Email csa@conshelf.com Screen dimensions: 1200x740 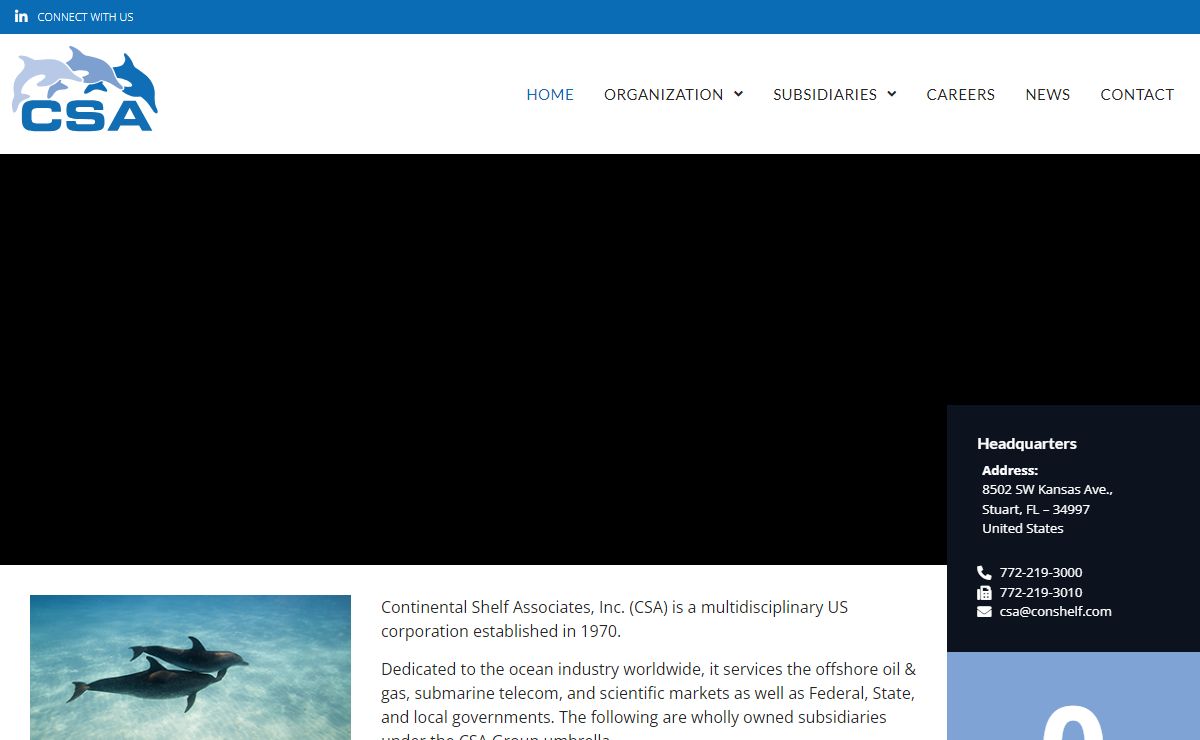pos(1055,611)
